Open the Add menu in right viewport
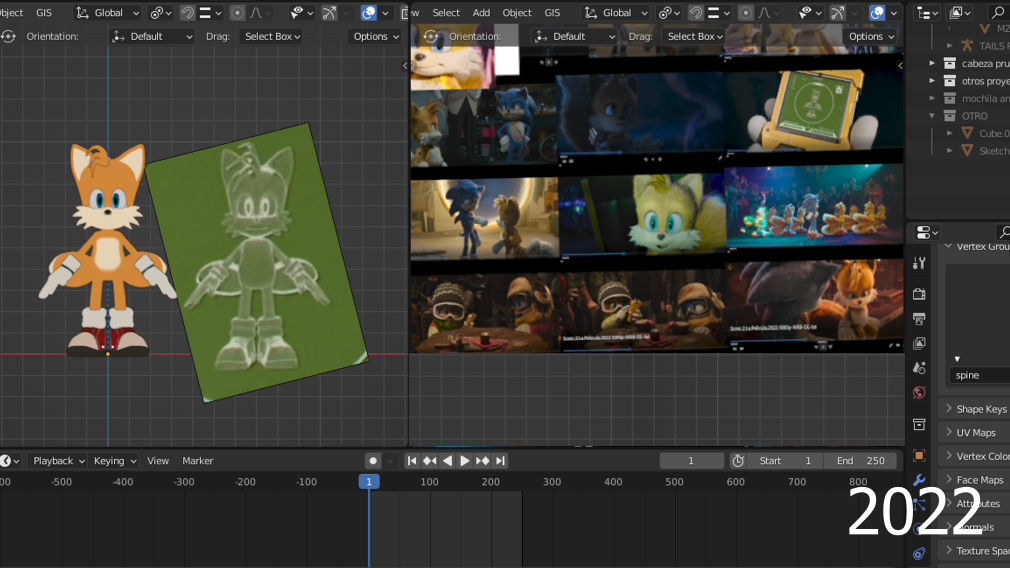 pos(481,13)
